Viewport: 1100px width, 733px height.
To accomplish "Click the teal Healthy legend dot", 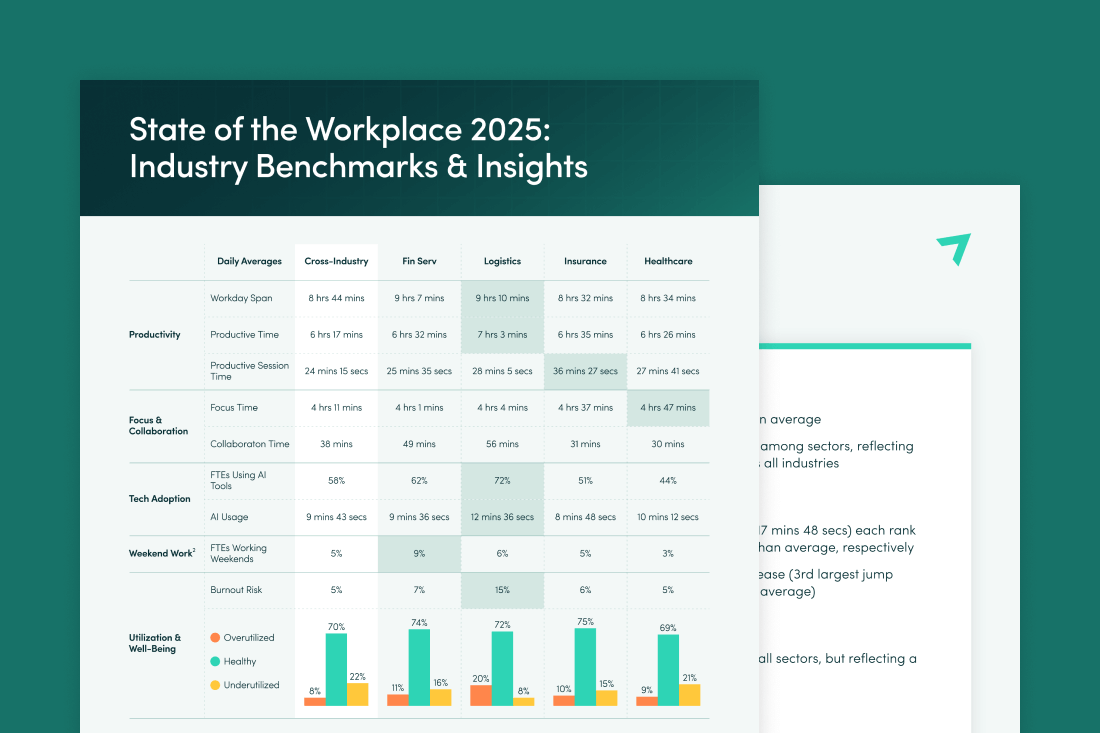I will click(215, 661).
